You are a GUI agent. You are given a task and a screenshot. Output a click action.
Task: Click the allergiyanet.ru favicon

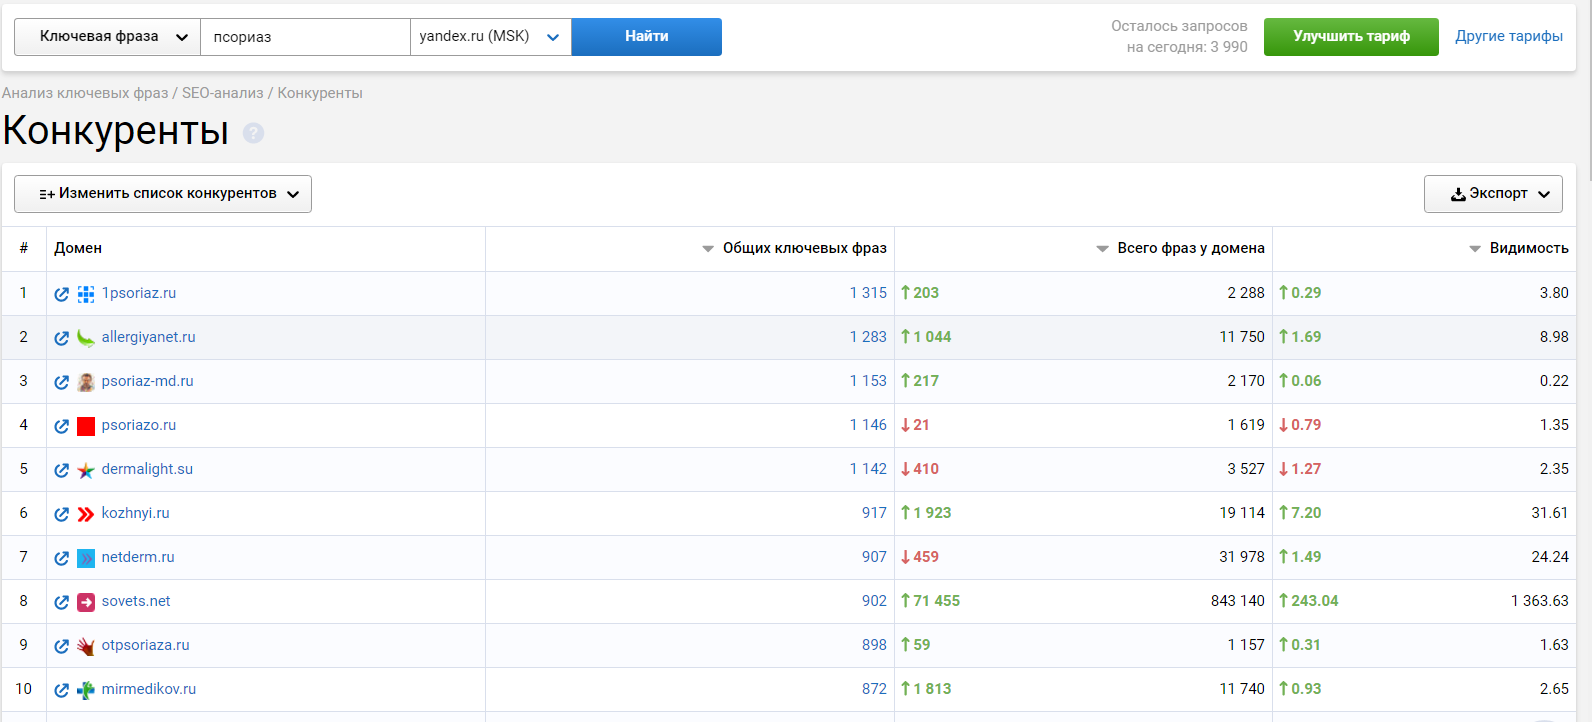(86, 338)
